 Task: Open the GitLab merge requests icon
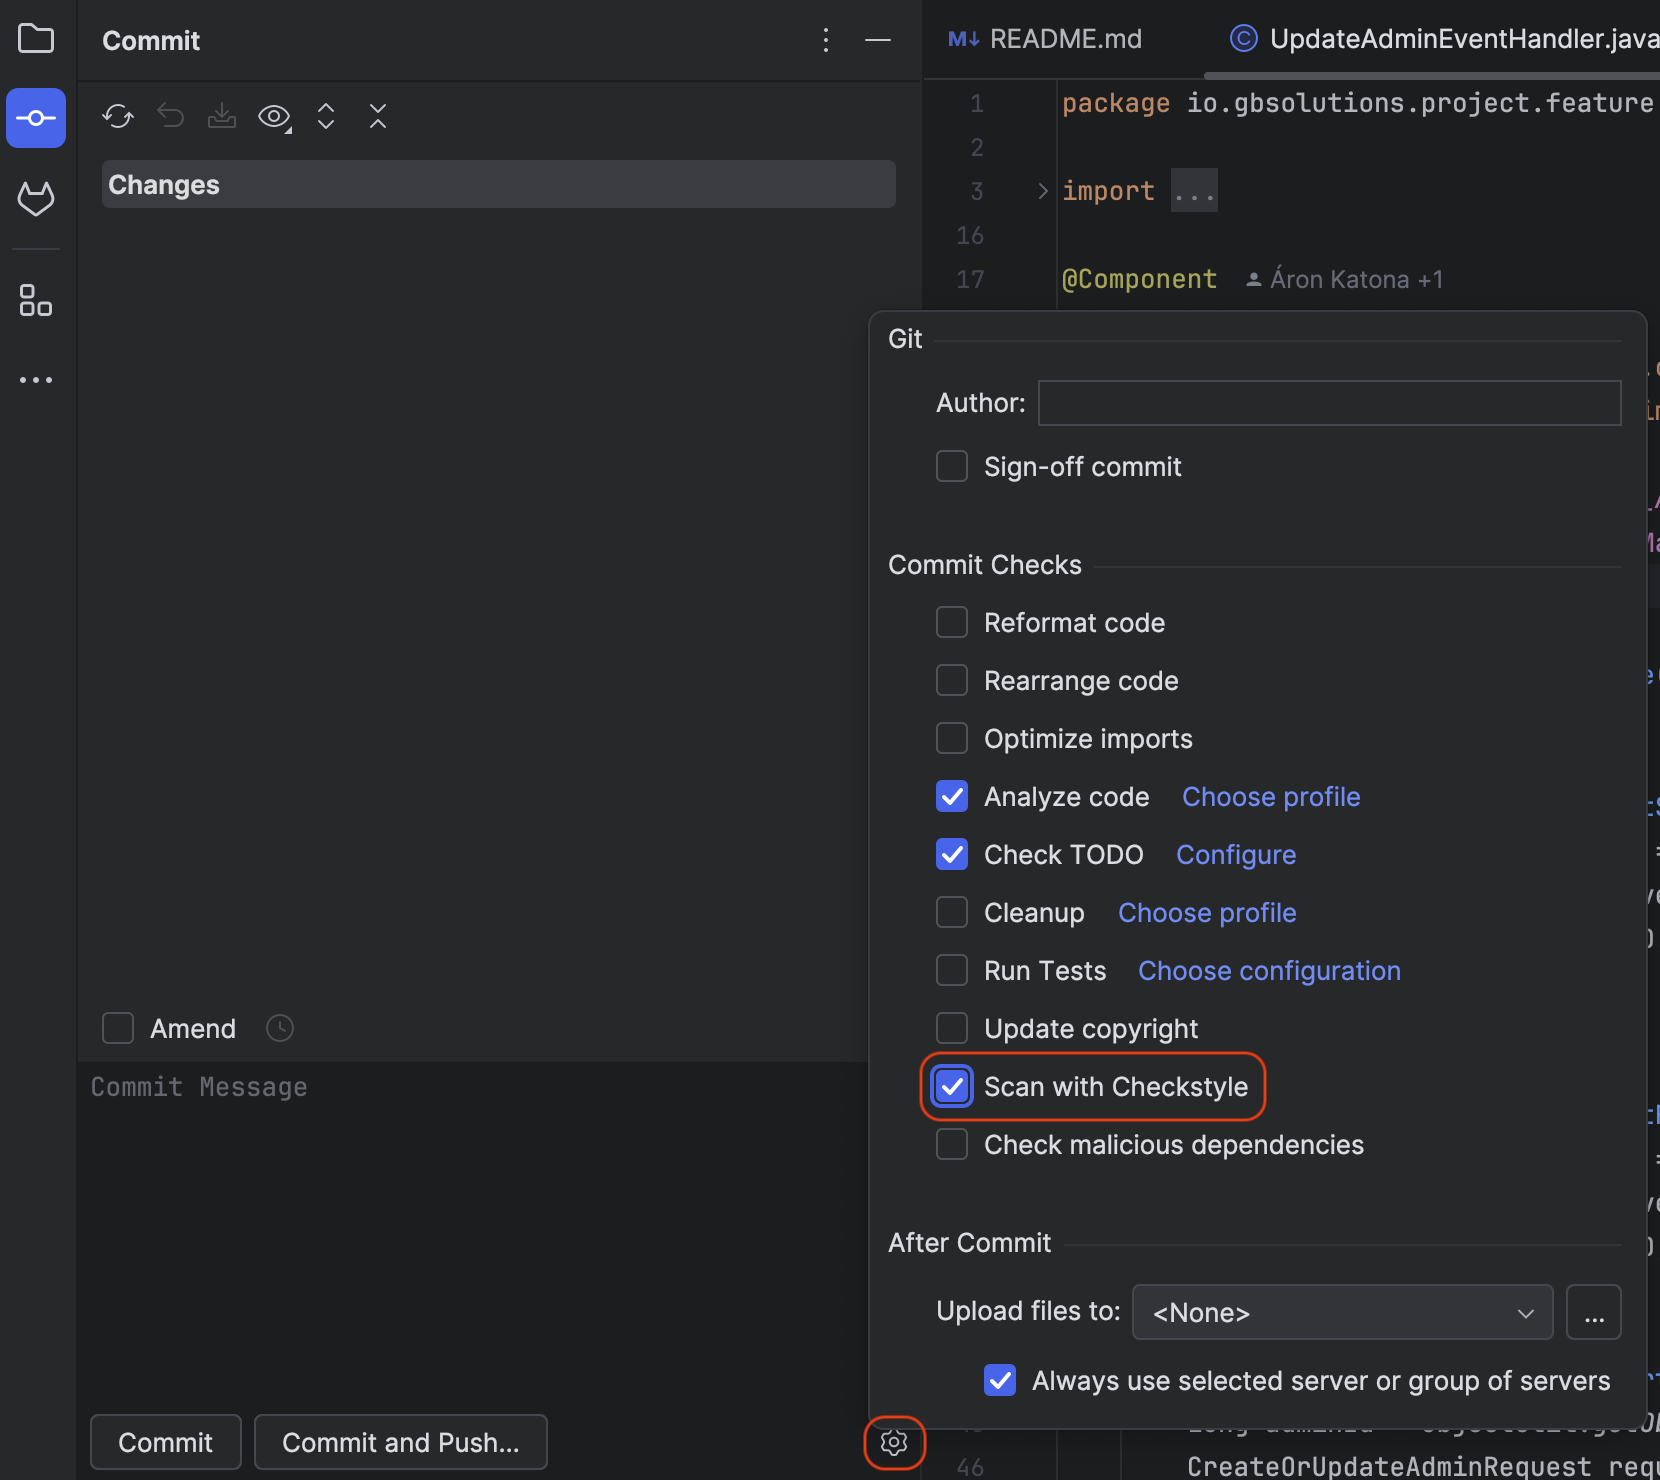pyautogui.click(x=36, y=198)
